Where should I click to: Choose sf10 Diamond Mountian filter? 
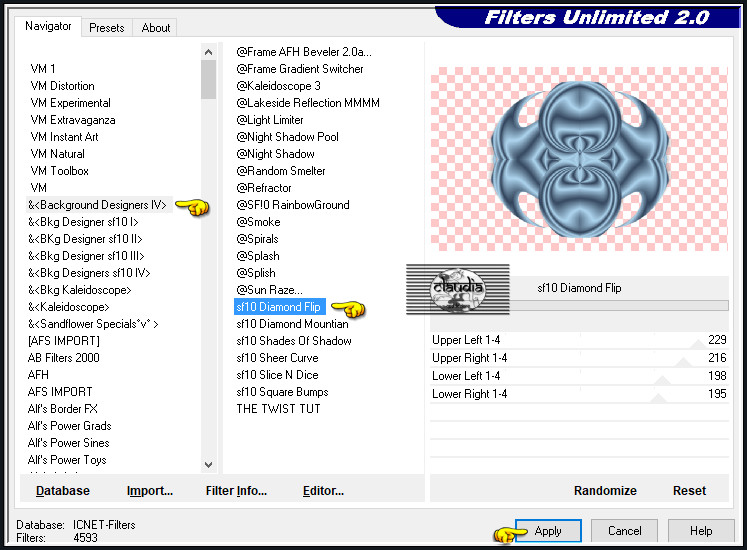click(293, 324)
